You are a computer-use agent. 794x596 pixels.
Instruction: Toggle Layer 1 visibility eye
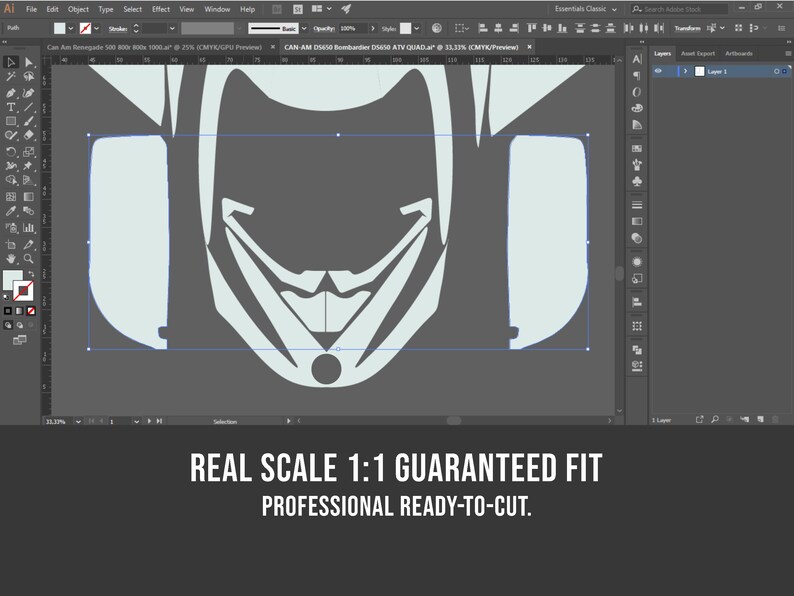coord(658,71)
